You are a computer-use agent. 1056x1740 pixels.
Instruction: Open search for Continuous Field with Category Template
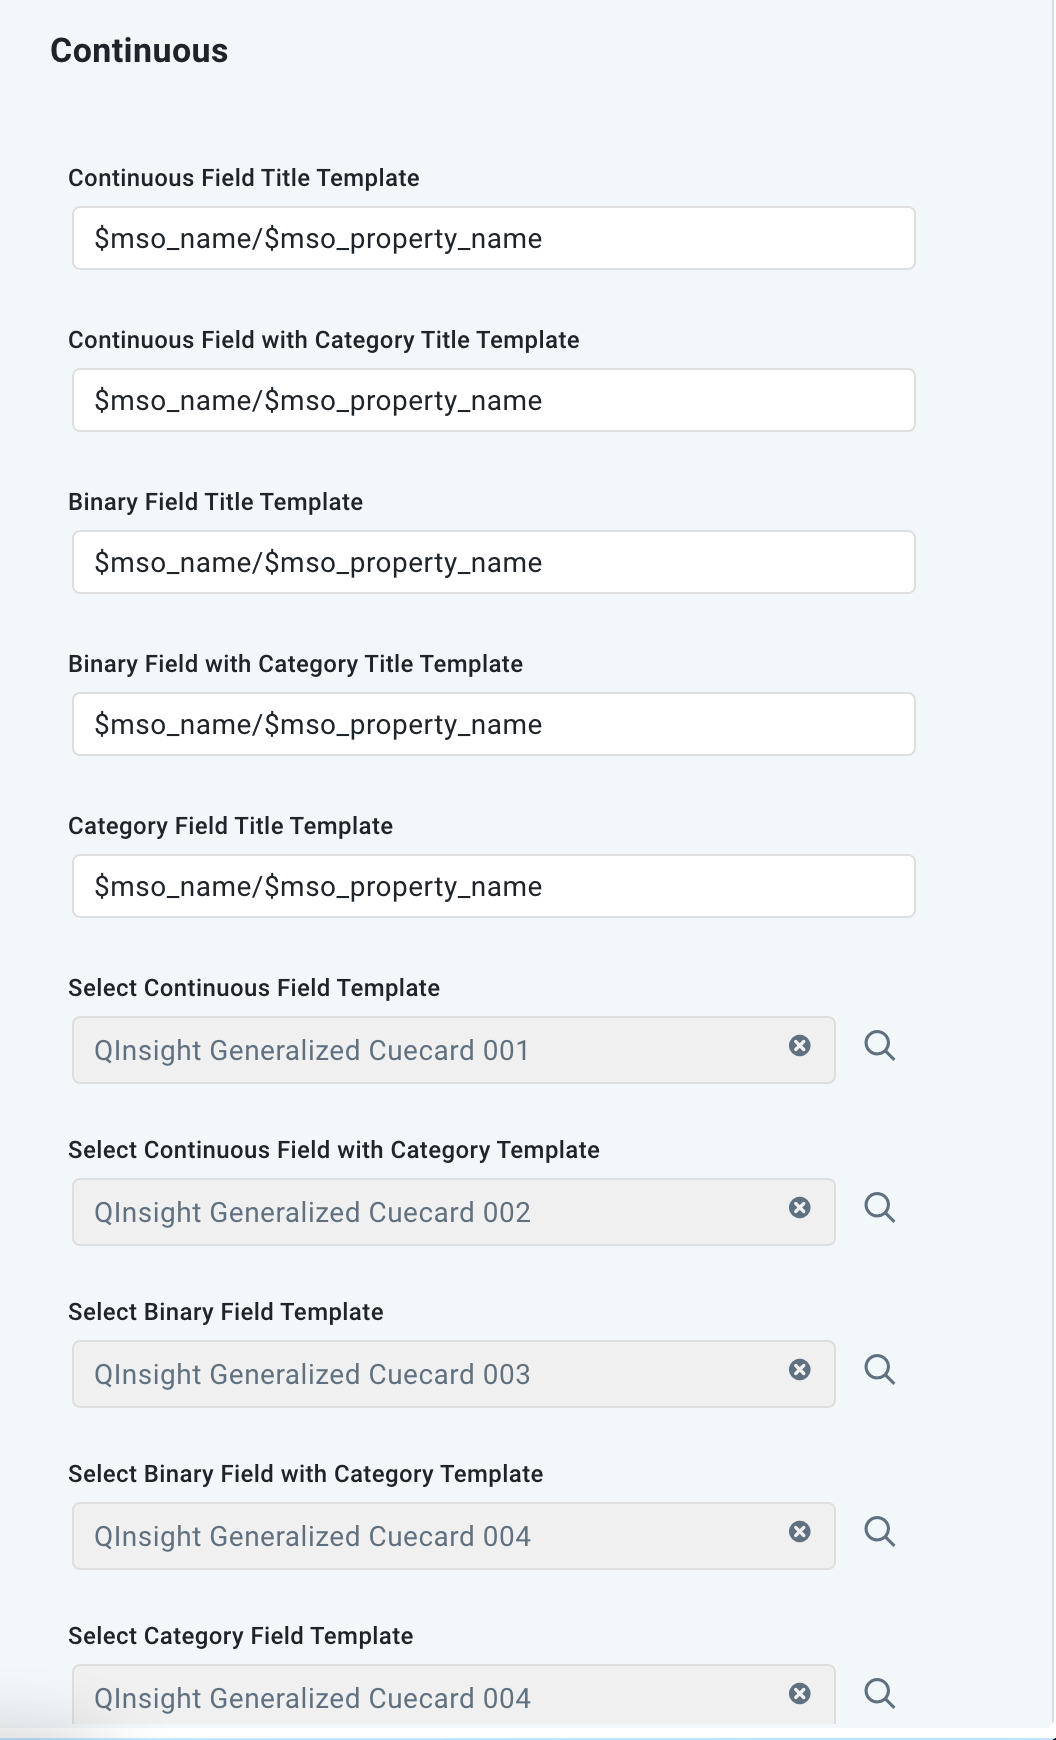click(879, 1208)
